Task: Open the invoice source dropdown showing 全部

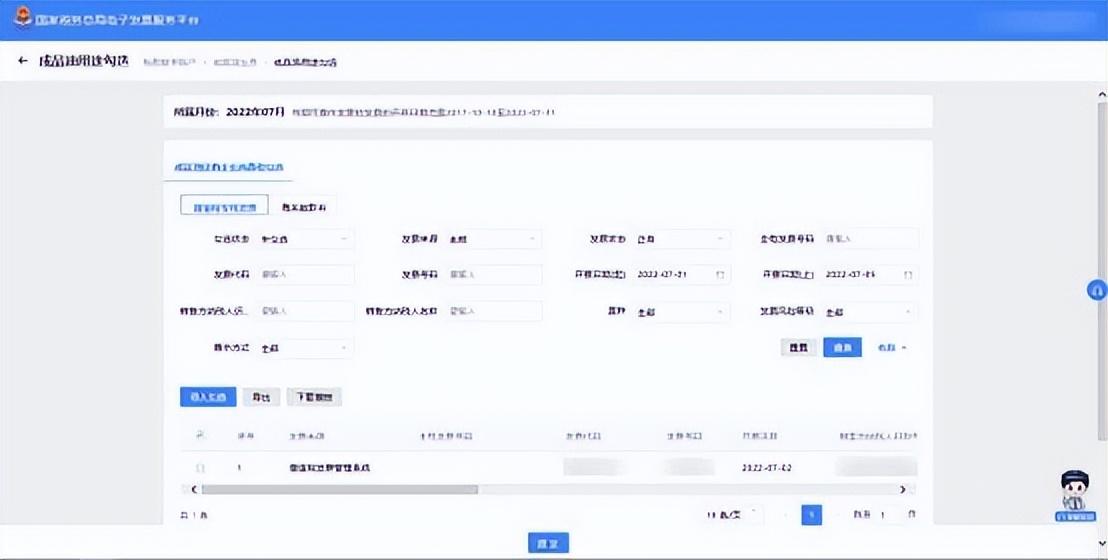Action: click(494, 239)
